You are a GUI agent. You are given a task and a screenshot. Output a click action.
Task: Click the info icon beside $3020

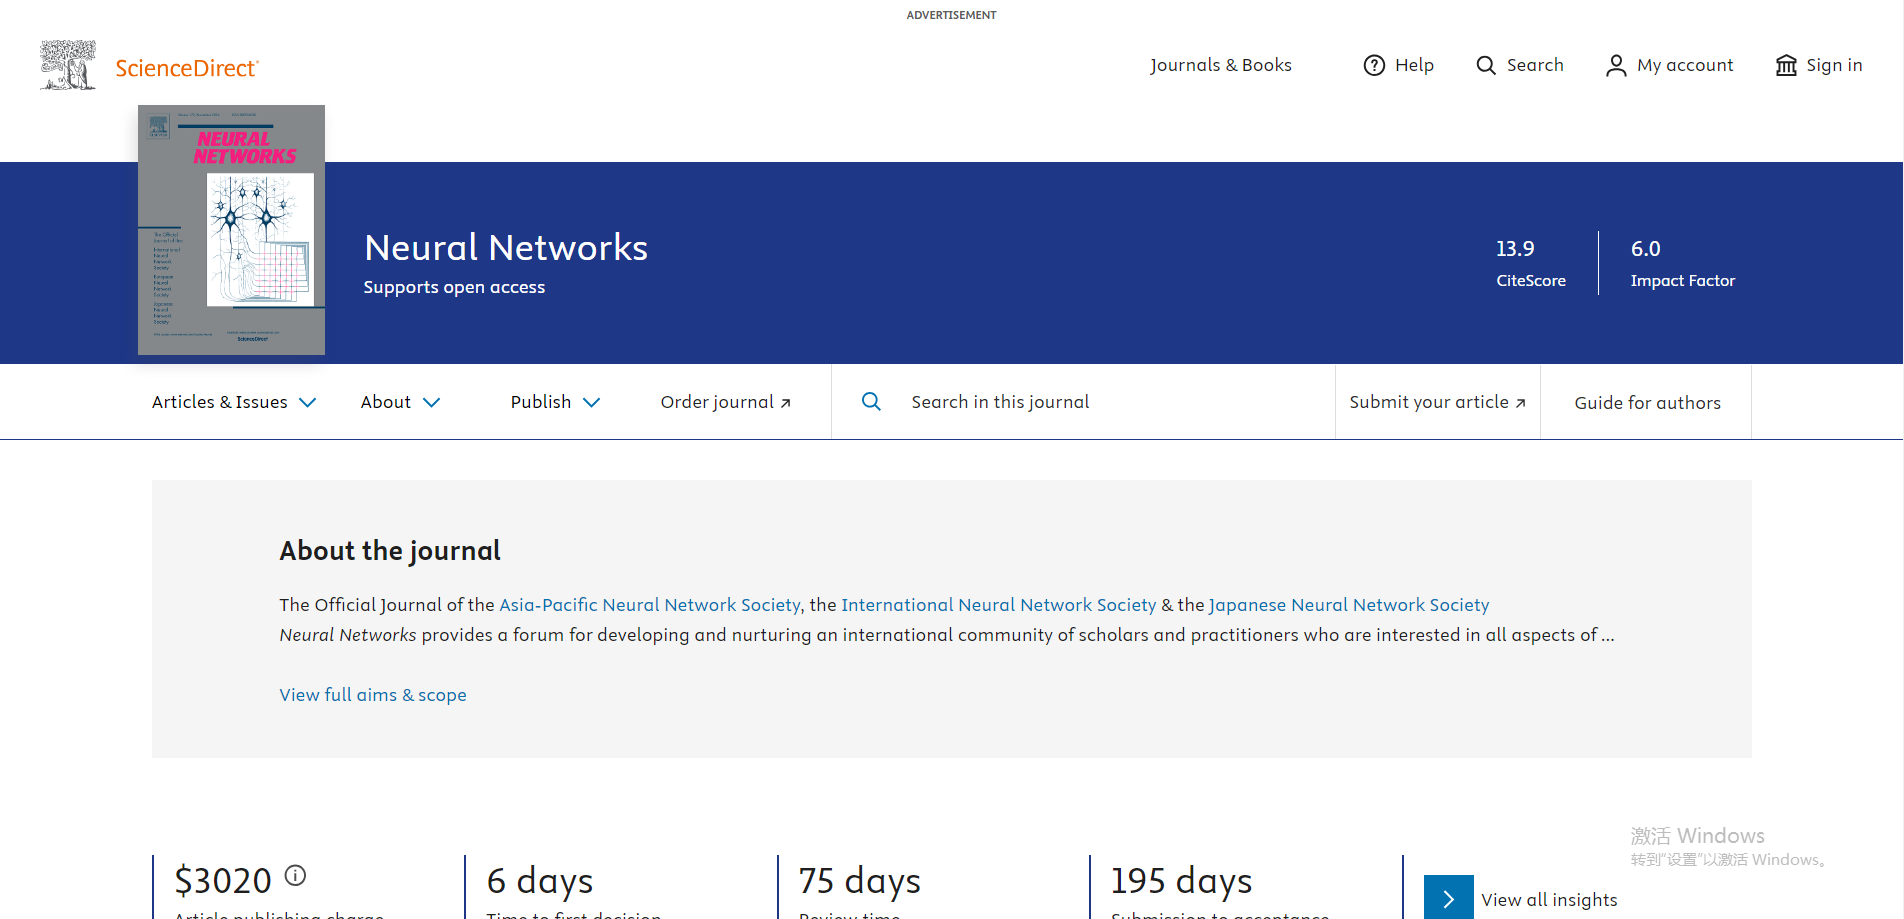coord(295,875)
